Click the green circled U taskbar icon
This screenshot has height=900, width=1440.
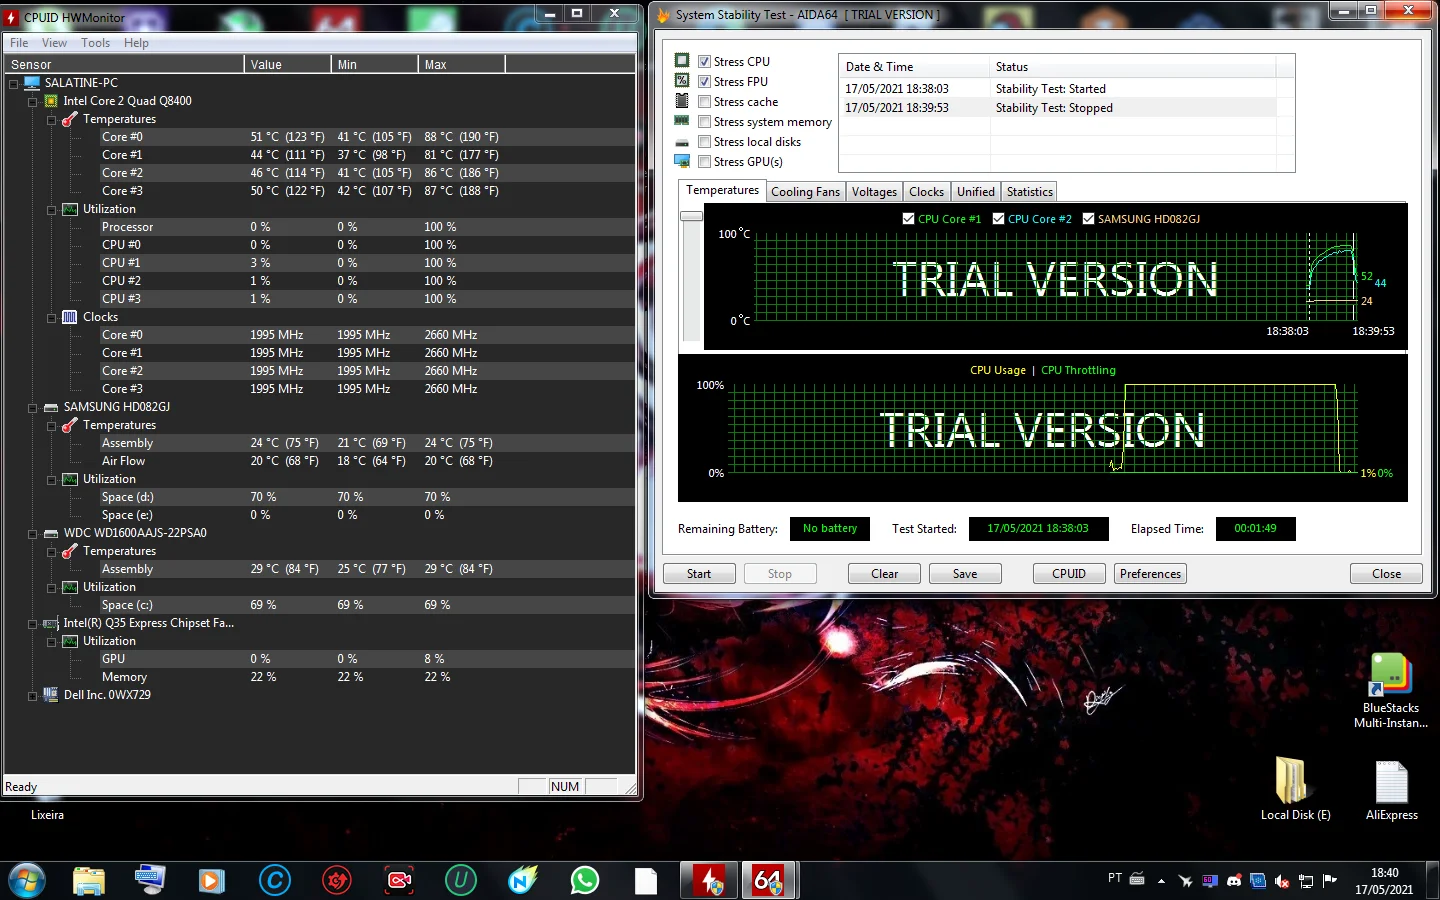coord(460,881)
